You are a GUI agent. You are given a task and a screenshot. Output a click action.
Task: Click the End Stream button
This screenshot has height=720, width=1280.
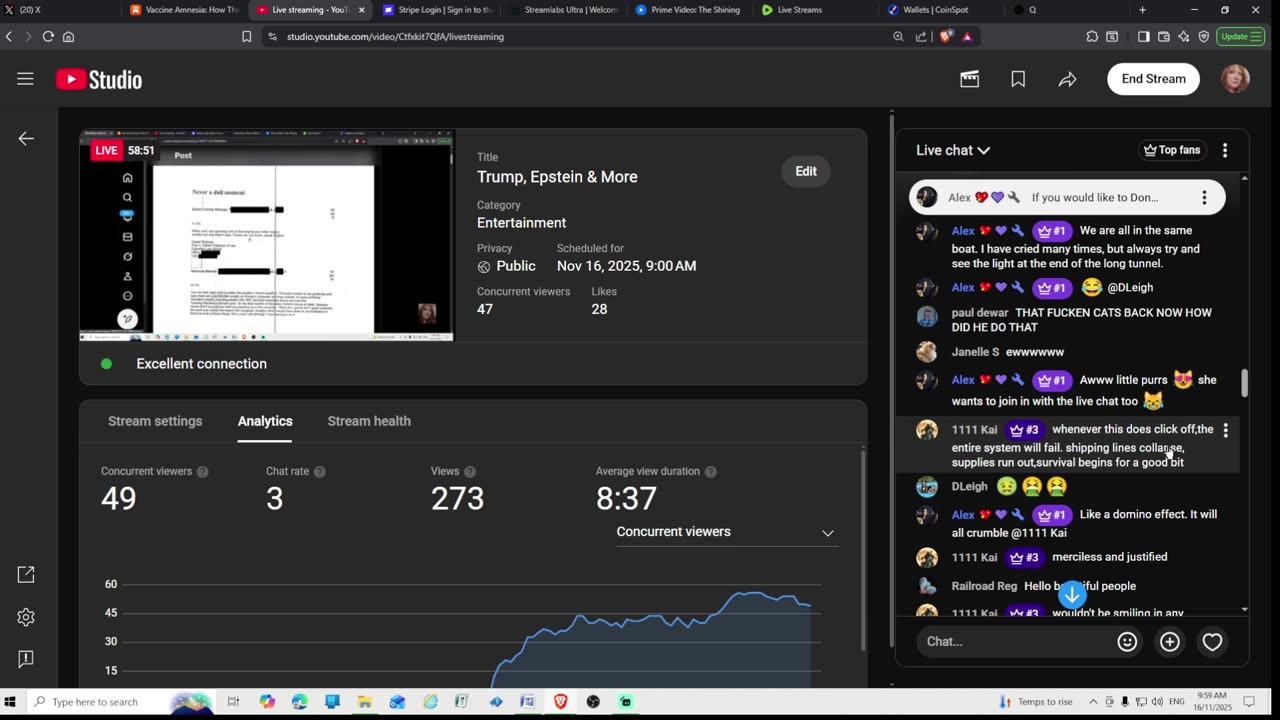pyautogui.click(x=1153, y=79)
